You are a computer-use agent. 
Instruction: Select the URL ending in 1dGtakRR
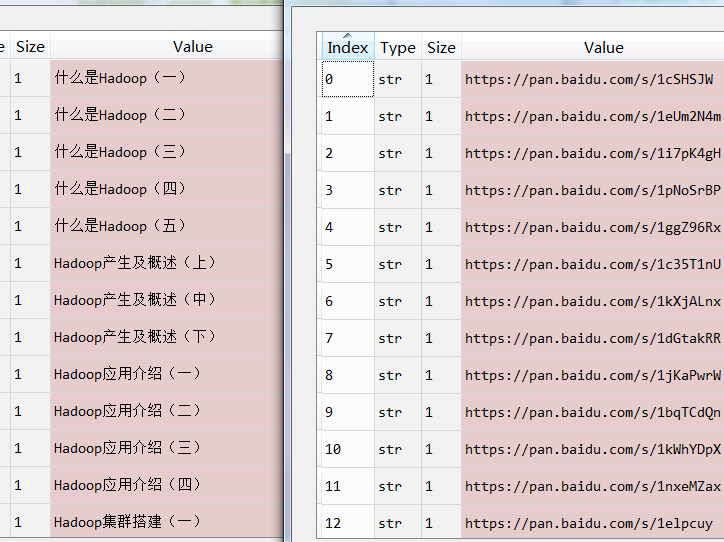coord(592,337)
